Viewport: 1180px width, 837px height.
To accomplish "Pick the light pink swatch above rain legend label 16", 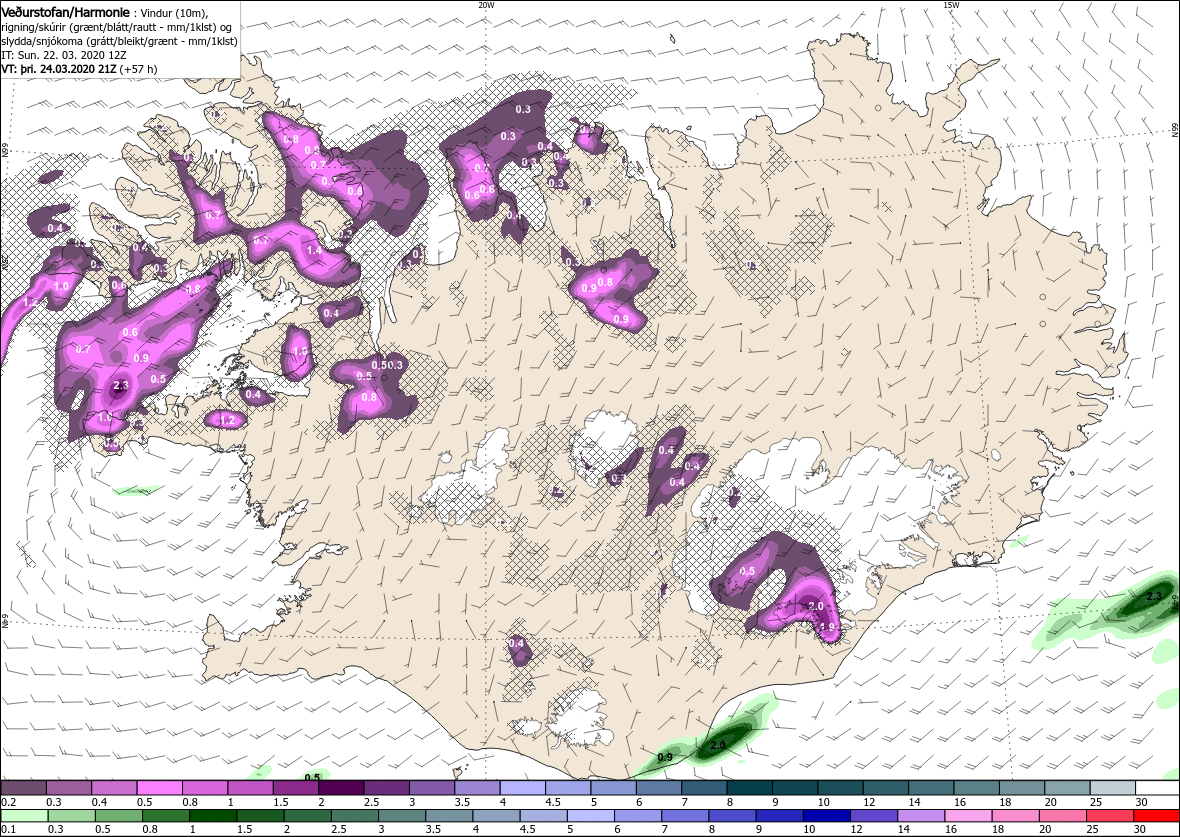I will click(x=968, y=816).
